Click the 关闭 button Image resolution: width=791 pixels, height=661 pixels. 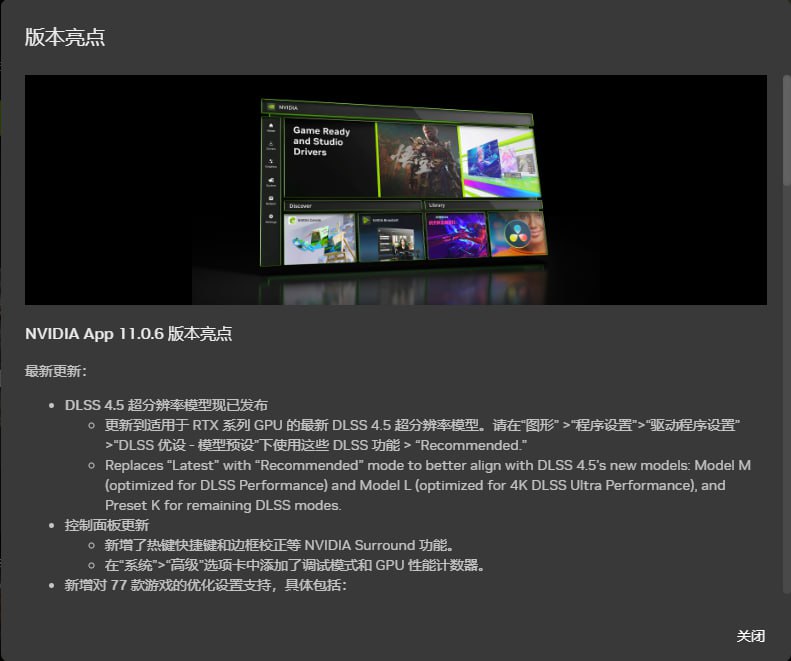750,636
